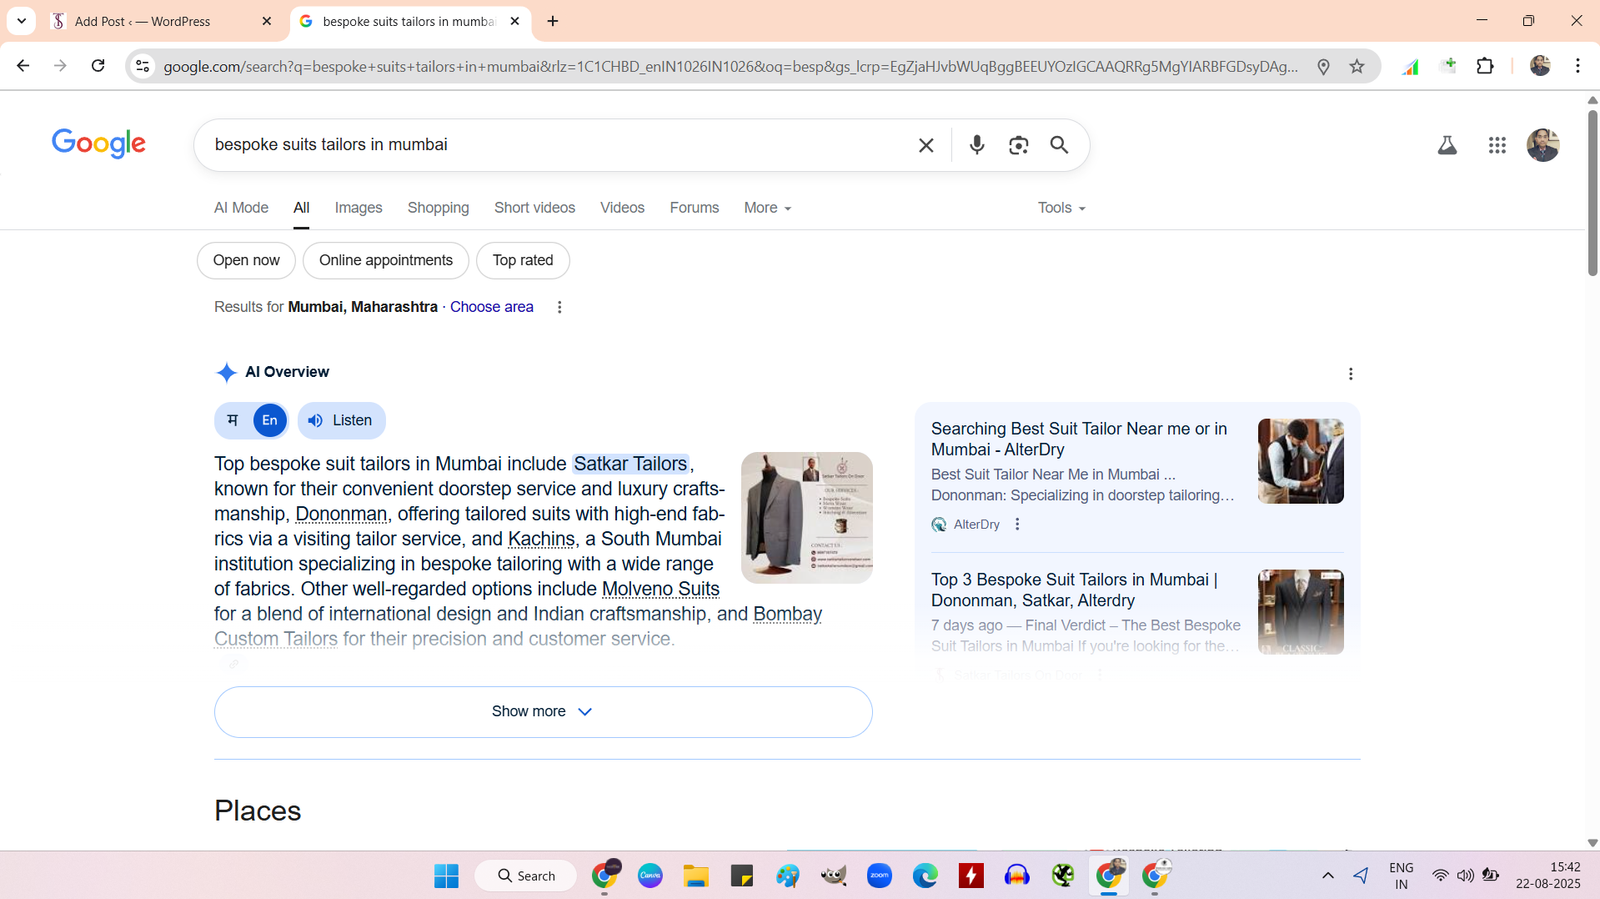Close the WordPress Add Post tab
This screenshot has width=1600, height=899.
266,21
